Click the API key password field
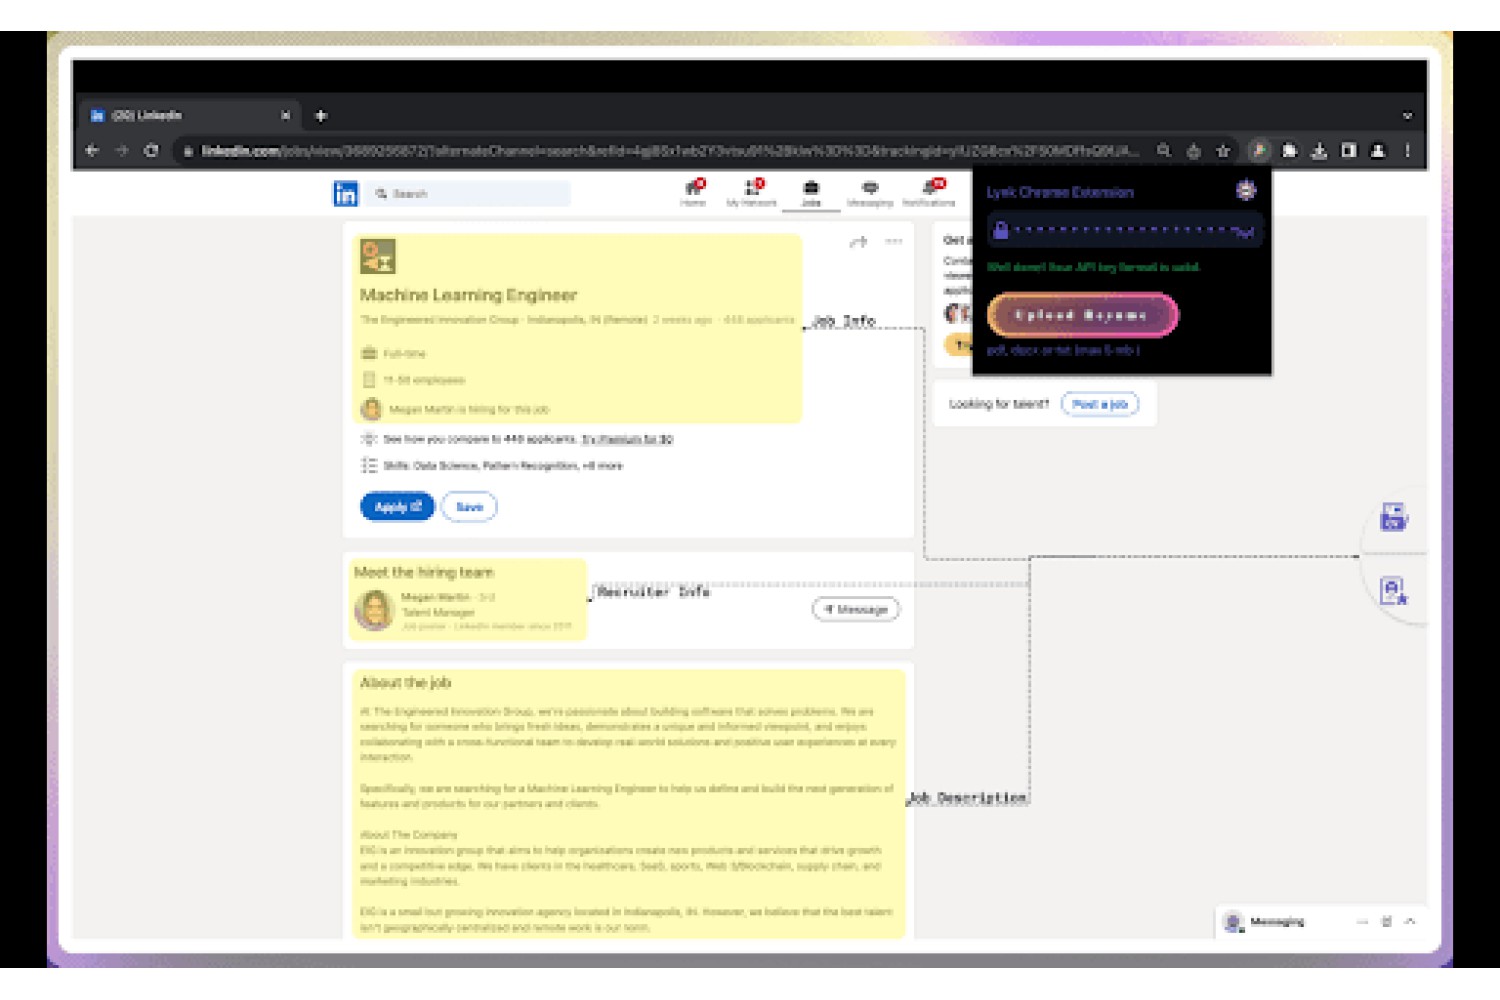This screenshot has width=1500, height=1000. tap(1124, 230)
